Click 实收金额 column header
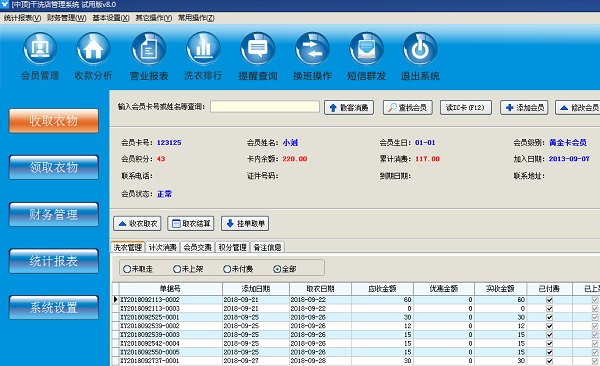 [x=501, y=289]
